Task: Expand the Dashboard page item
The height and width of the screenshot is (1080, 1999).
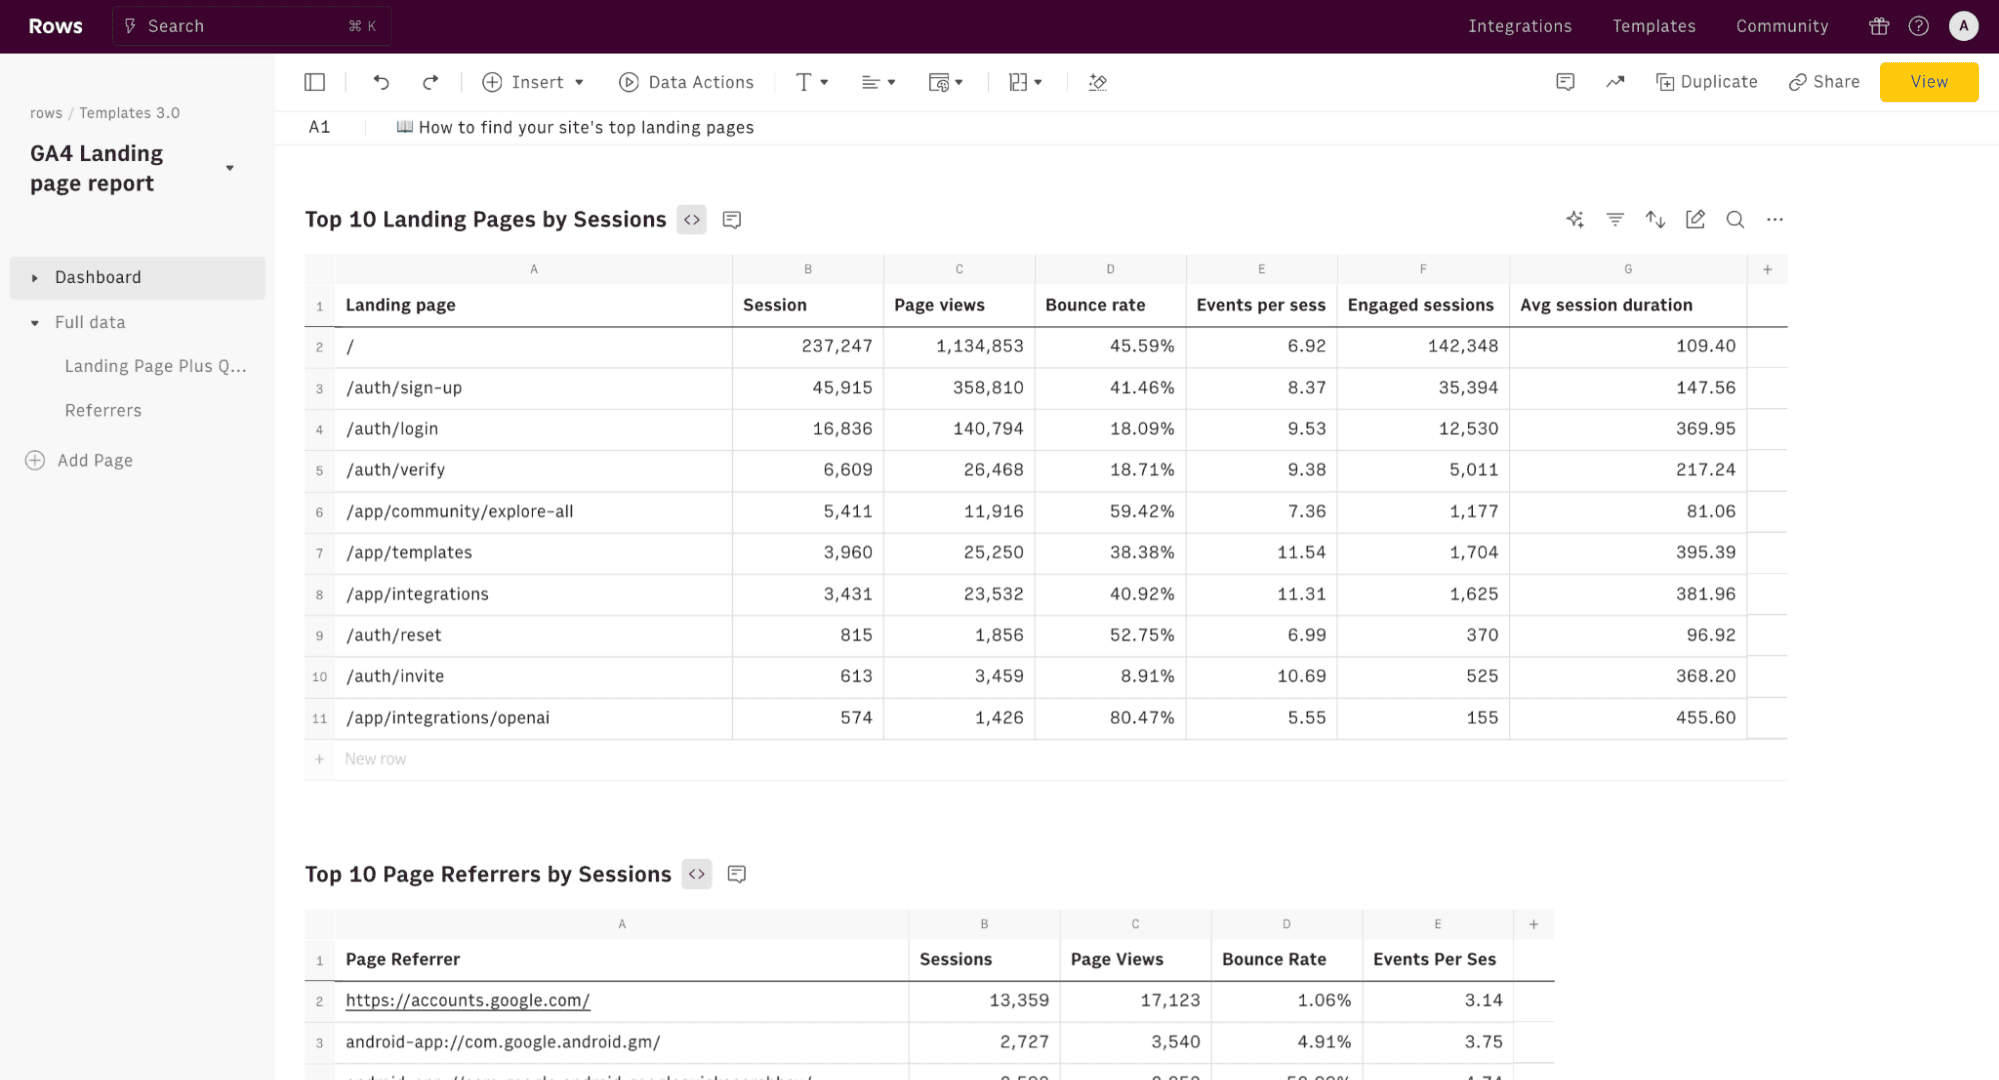Action: point(34,278)
